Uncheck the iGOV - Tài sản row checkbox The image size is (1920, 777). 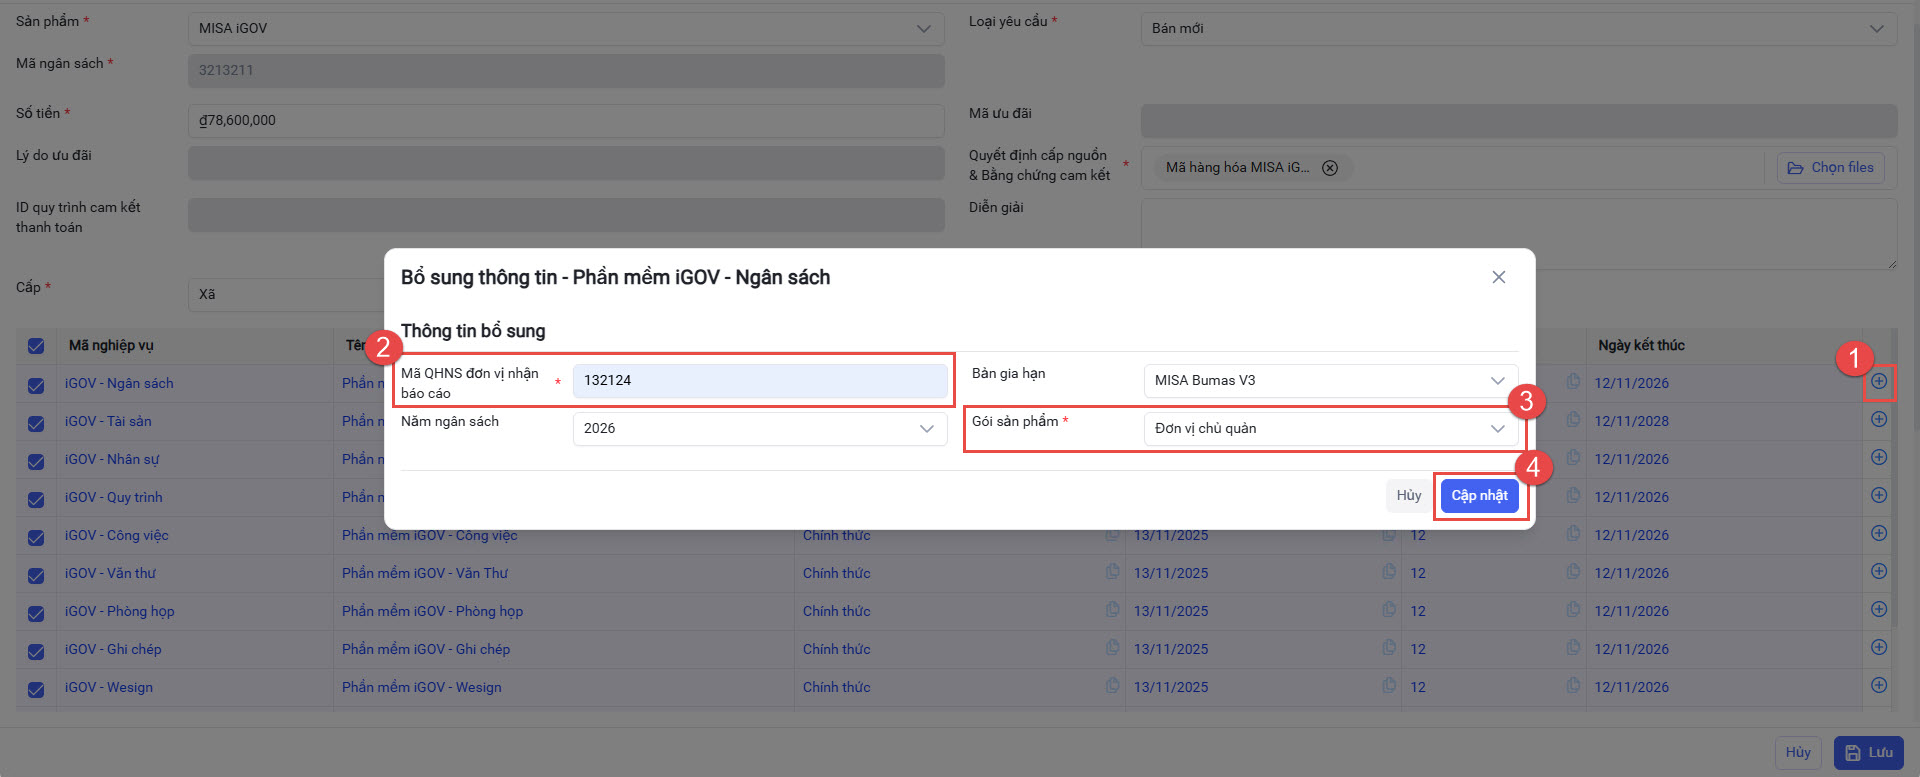tap(36, 423)
